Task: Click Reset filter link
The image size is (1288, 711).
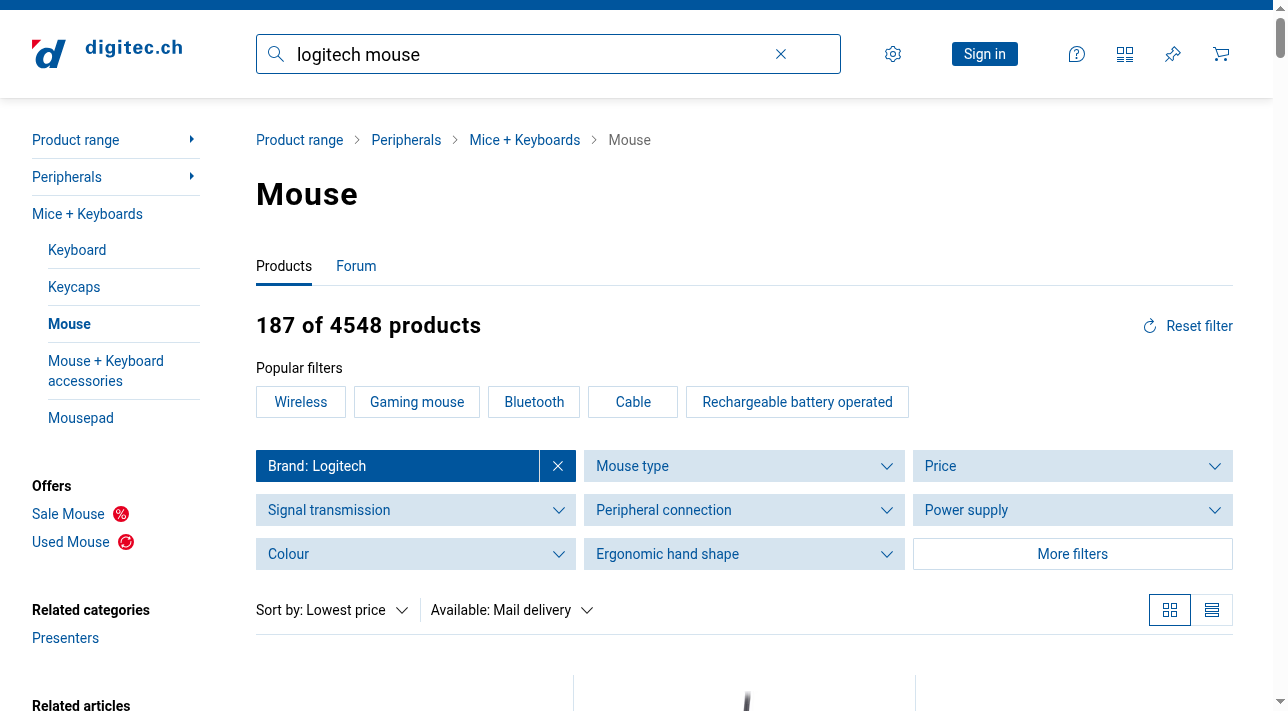Action: (x=1188, y=326)
